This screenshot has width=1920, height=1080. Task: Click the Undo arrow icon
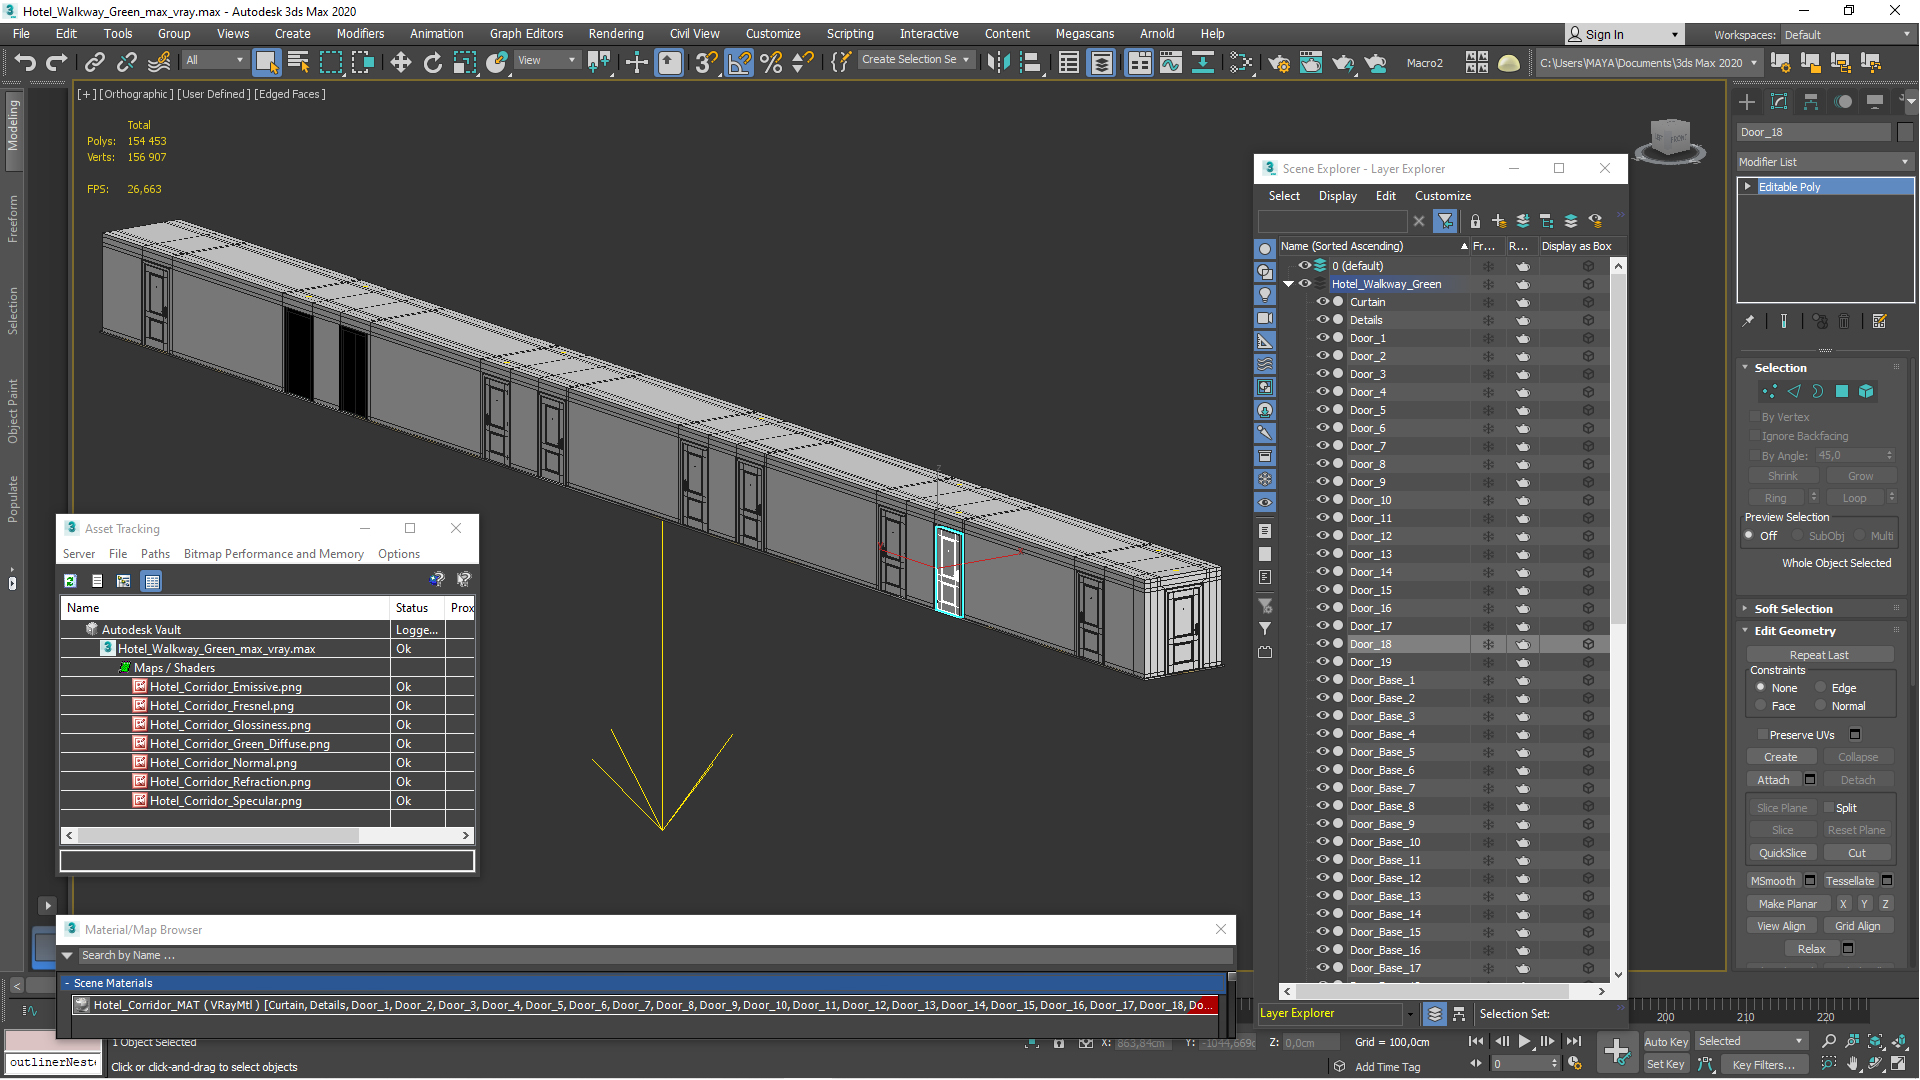tap(24, 63)
